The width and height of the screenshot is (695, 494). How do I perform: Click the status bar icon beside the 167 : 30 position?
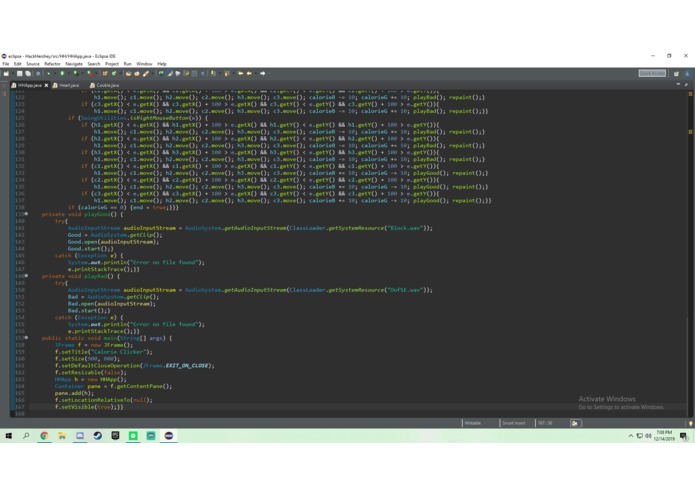click(575, 423)
